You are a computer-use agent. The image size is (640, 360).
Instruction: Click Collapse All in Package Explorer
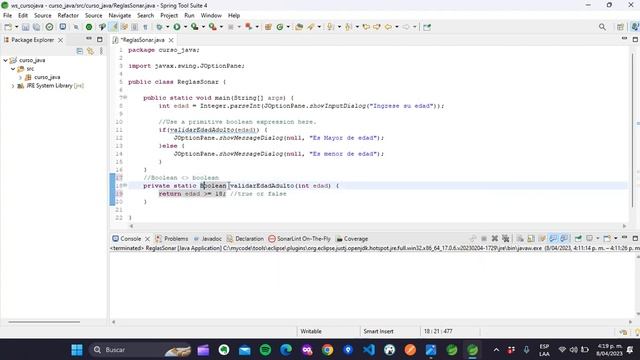point(80,51)
